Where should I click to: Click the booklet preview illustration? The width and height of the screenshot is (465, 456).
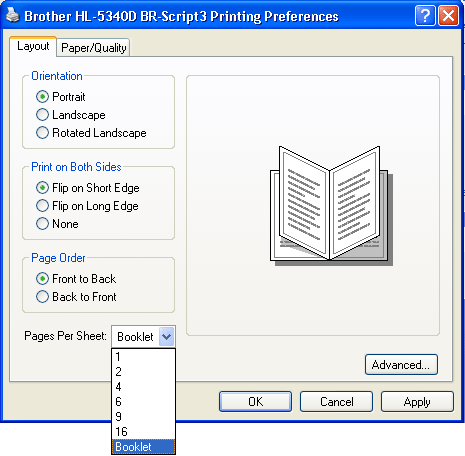[x=331, y=205]
